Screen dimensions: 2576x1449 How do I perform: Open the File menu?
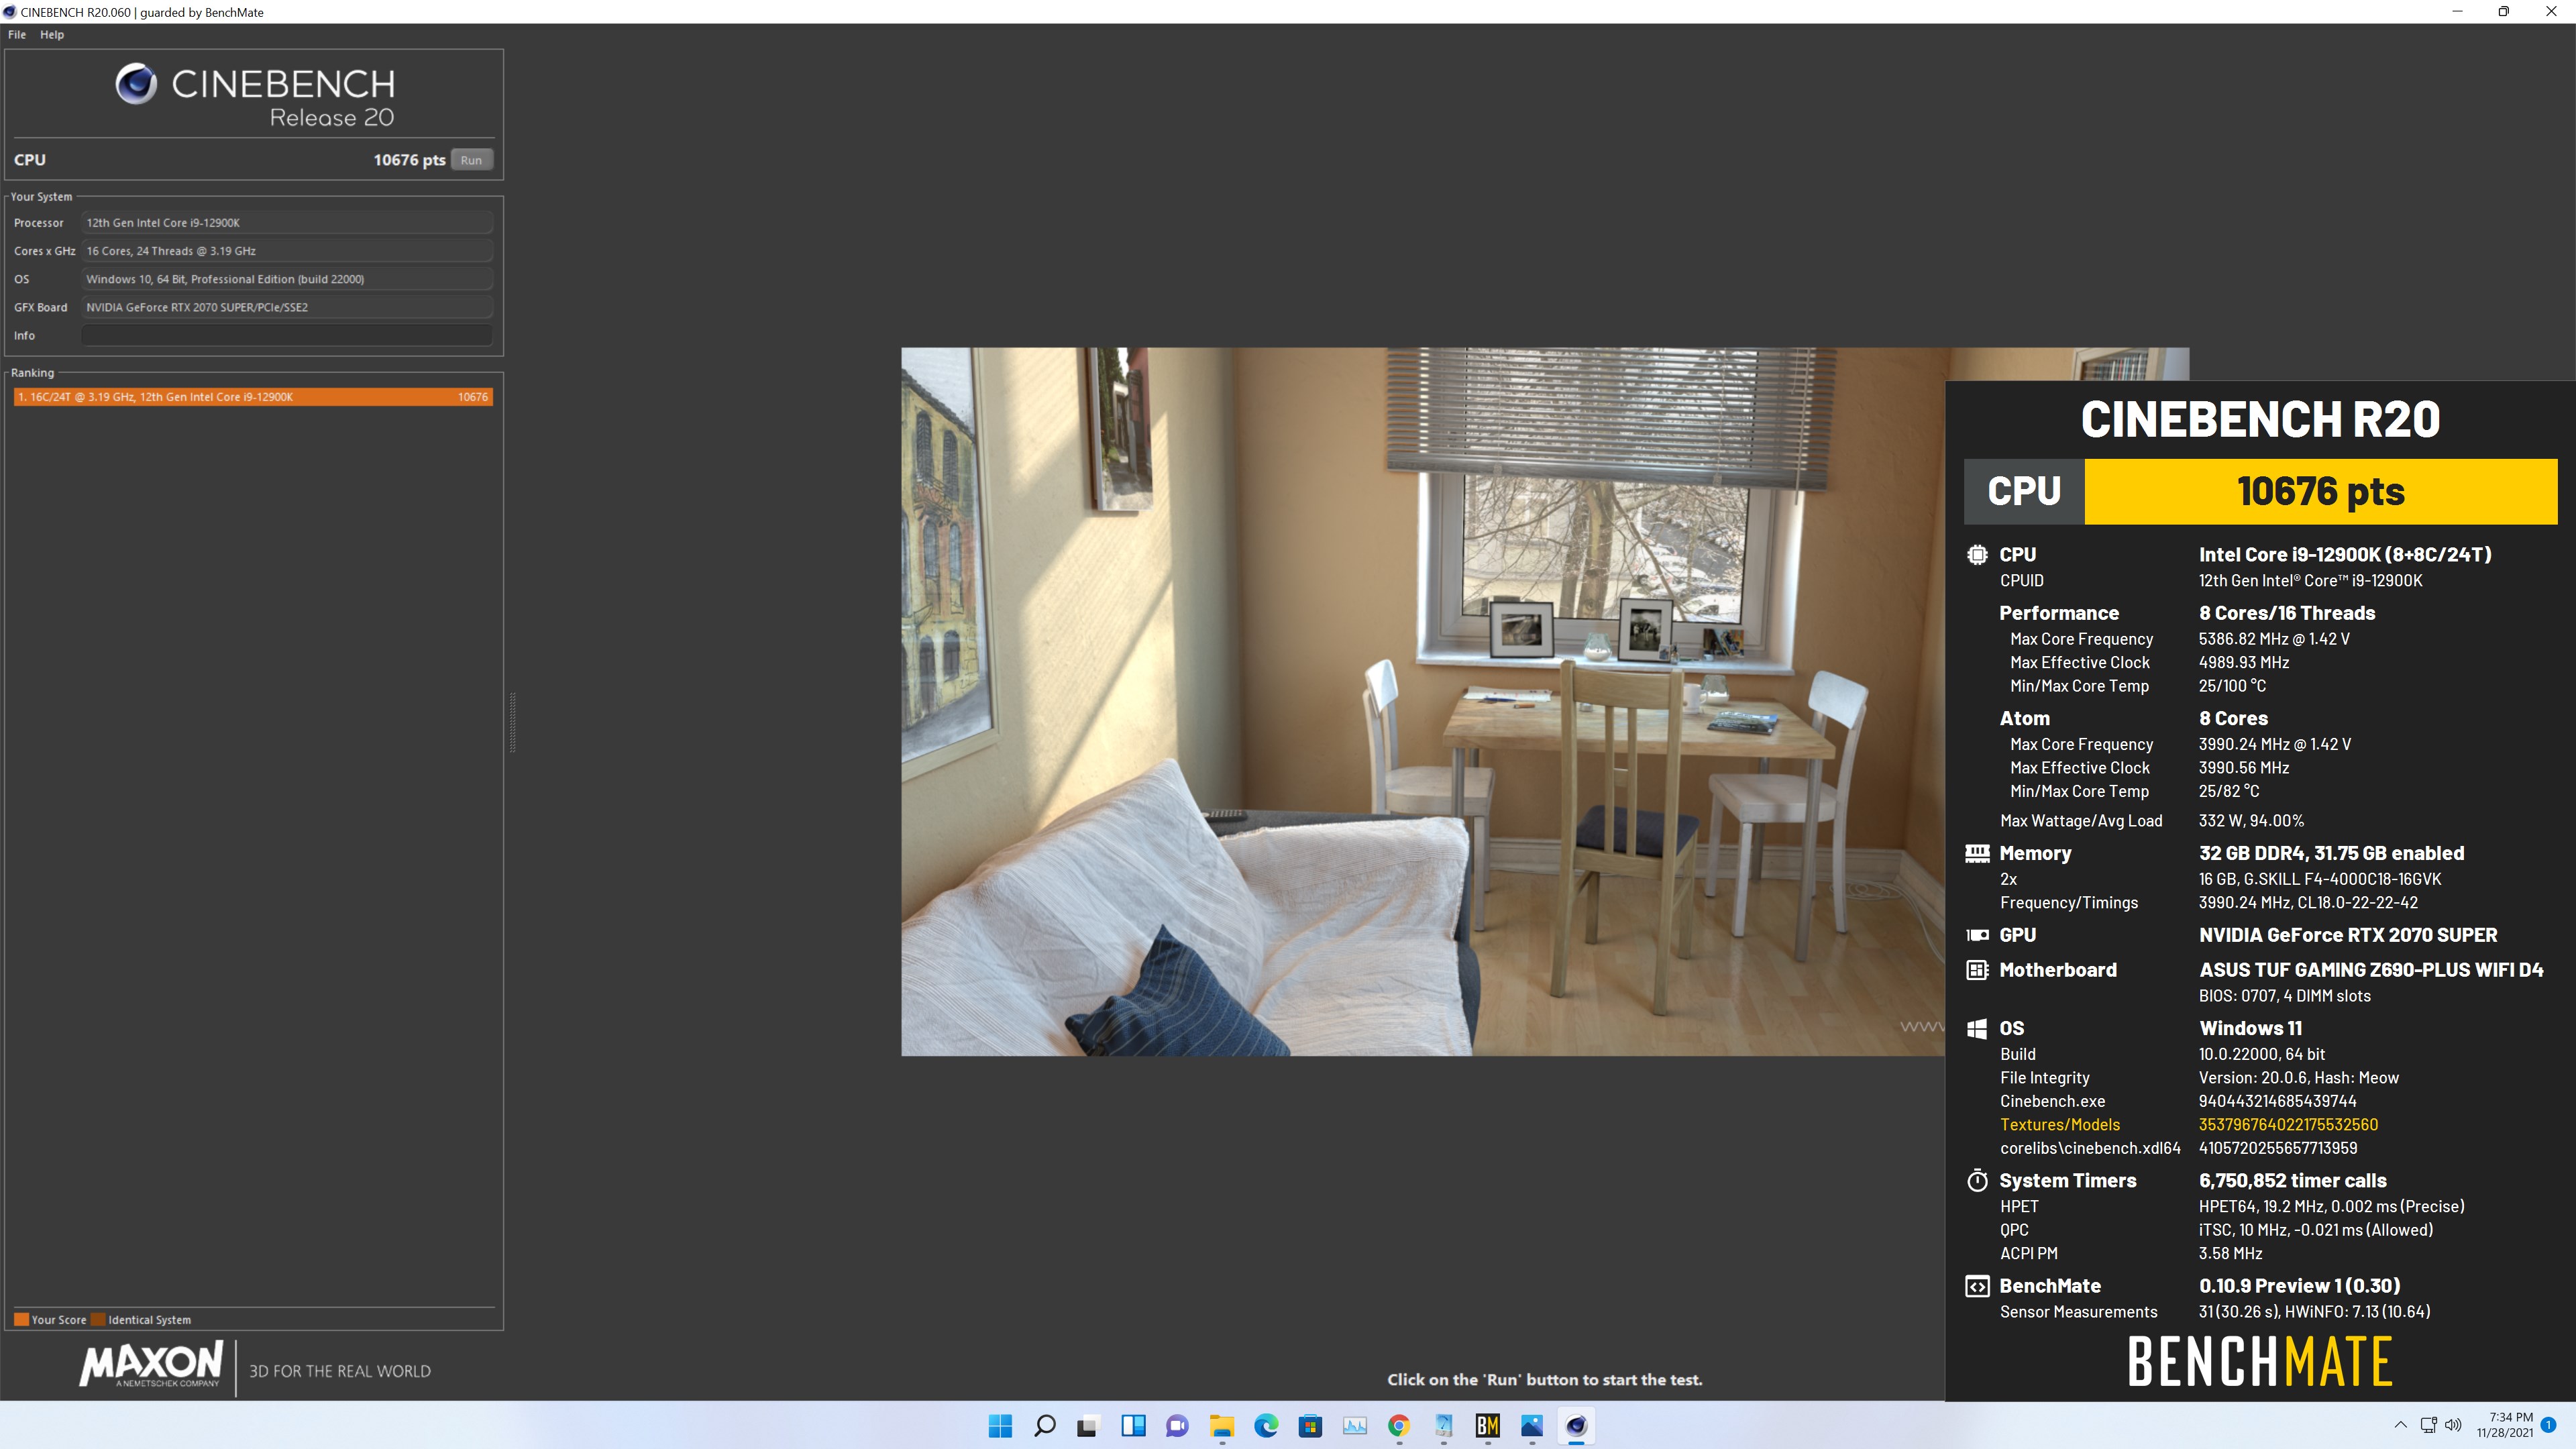tap(17, 34)
